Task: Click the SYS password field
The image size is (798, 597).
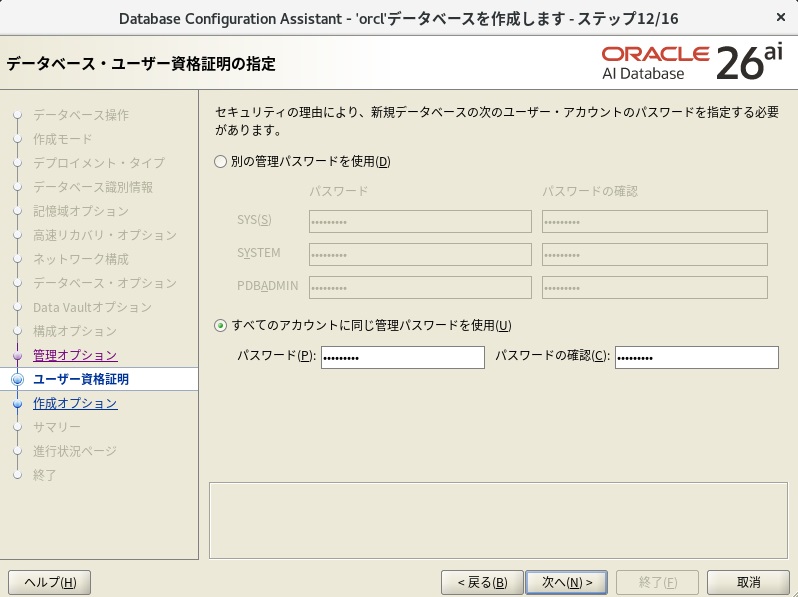Action: (x=420, y=222)
